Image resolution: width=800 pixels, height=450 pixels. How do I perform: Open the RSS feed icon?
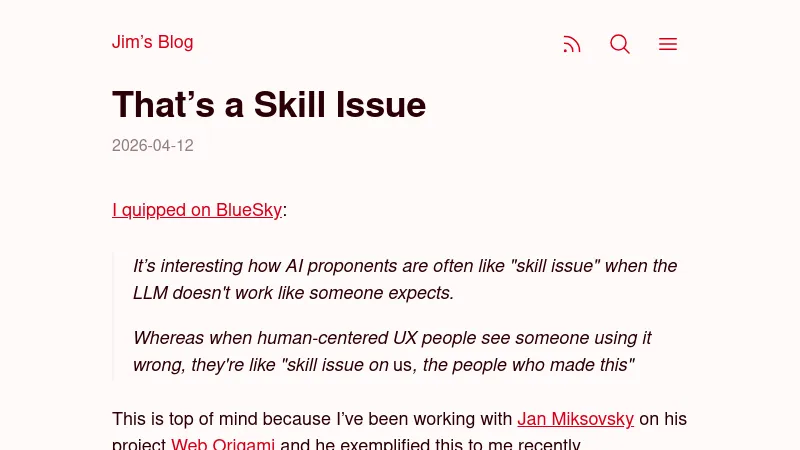click(x=572, y=44)
